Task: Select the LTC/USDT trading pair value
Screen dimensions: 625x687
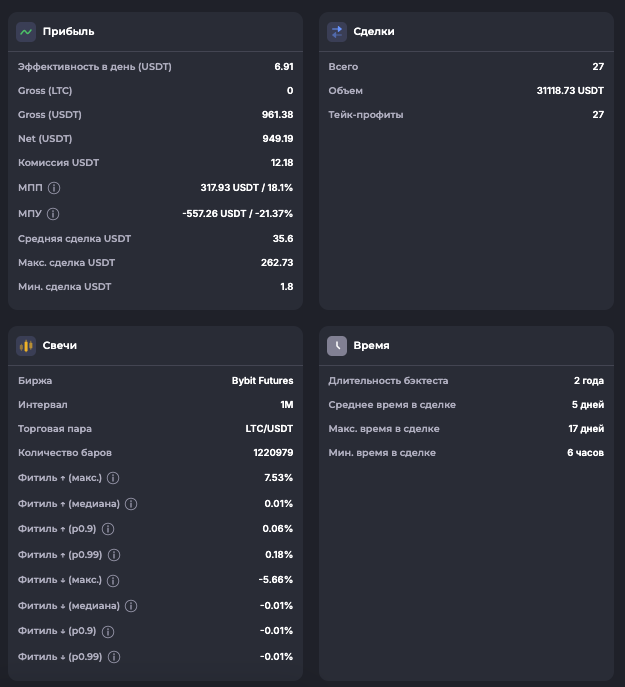Action: pyautogui.click(x=267, y=429)
